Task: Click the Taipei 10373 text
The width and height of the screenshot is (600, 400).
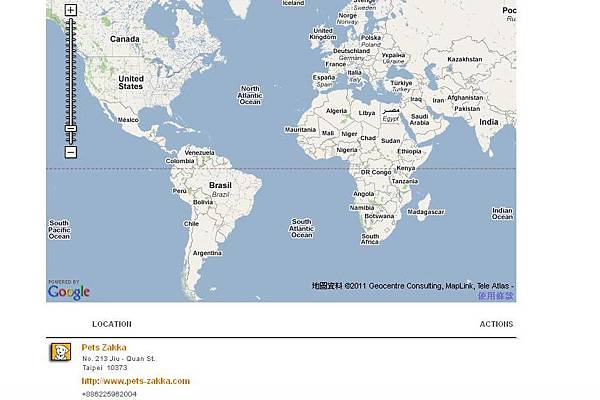Action: pos(104,368)
